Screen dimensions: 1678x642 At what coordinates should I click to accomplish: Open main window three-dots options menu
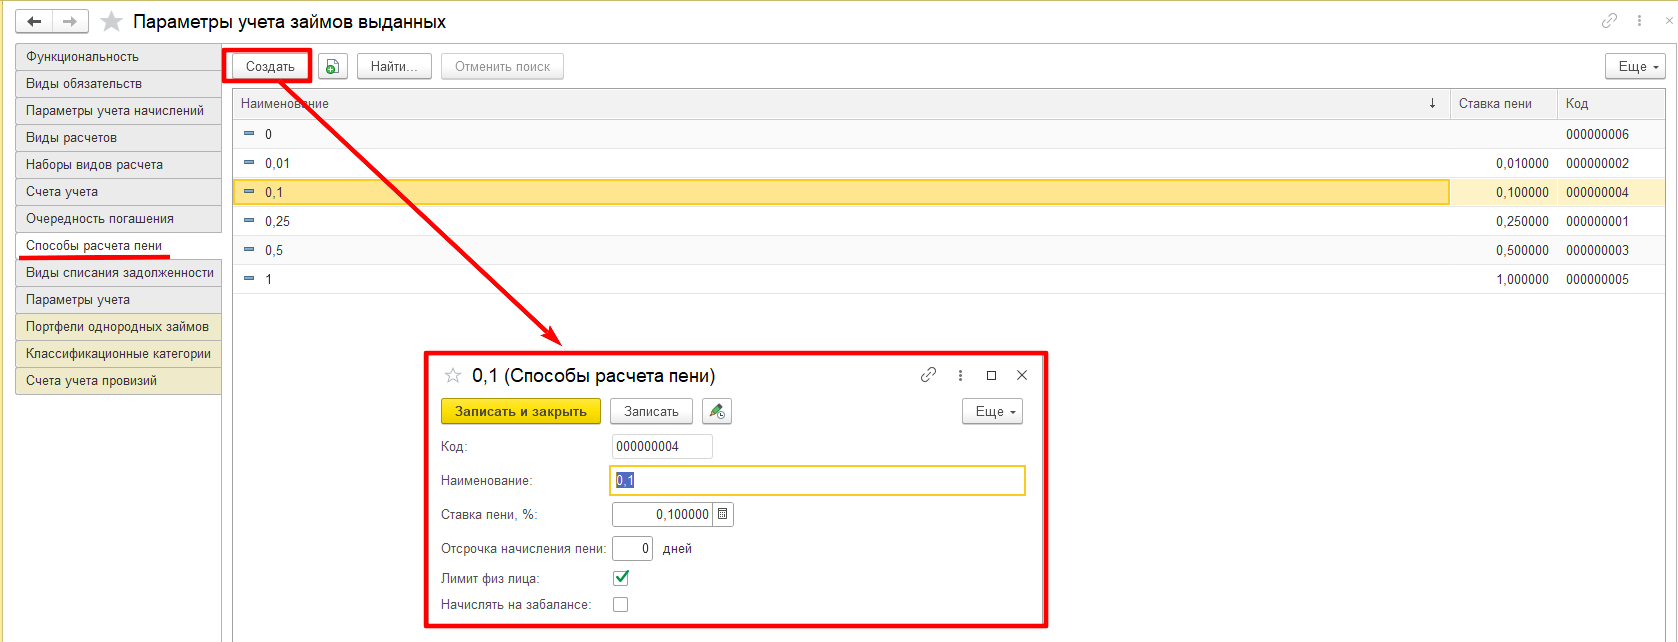pyautogui.click(x=1639, y=20)
